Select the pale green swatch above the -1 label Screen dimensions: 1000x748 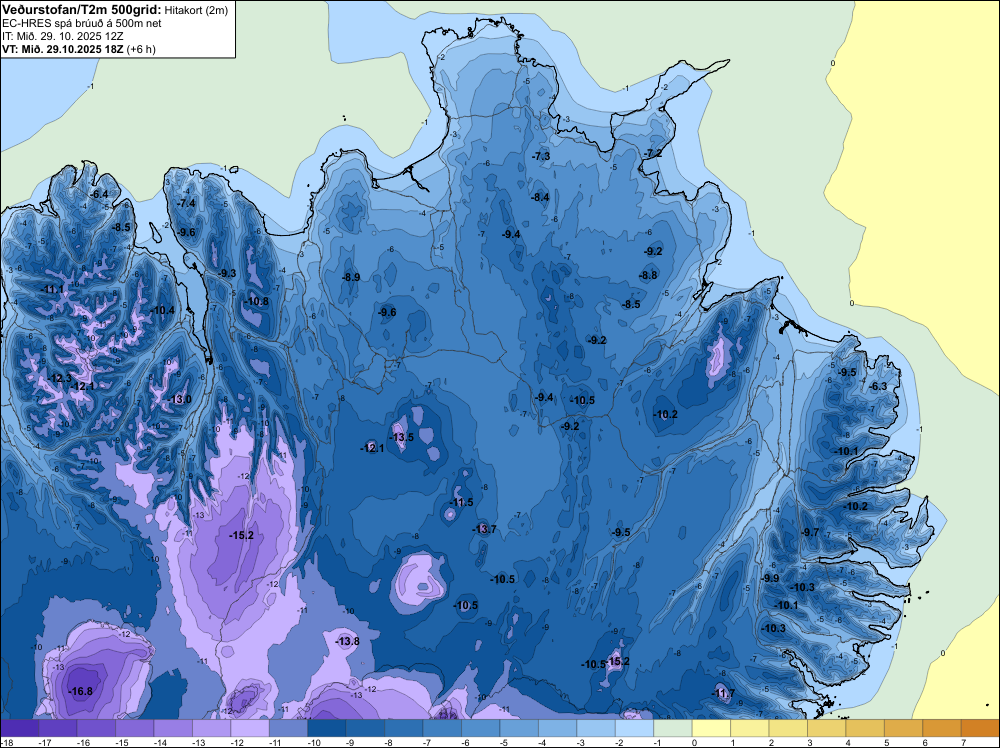coord(673,728)
